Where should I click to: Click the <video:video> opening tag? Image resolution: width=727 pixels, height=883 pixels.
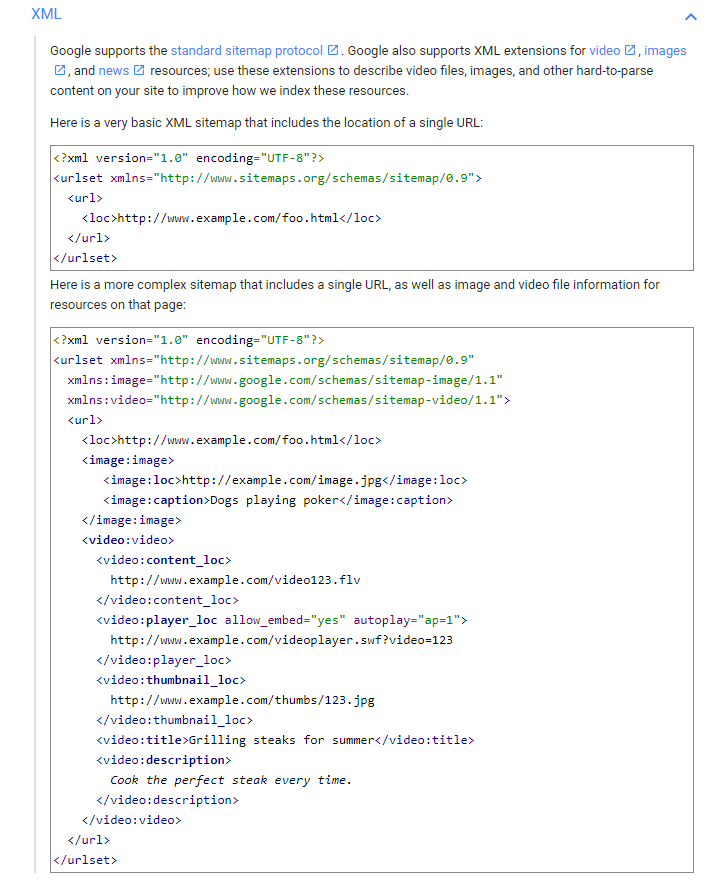pos(128,540)
